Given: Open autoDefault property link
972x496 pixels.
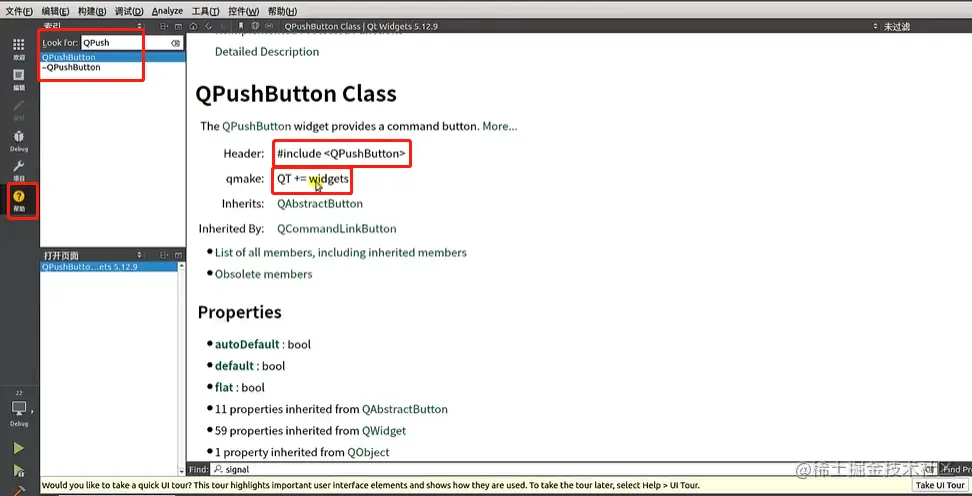Looking at the screenshot, I should (x=247, y=344).
